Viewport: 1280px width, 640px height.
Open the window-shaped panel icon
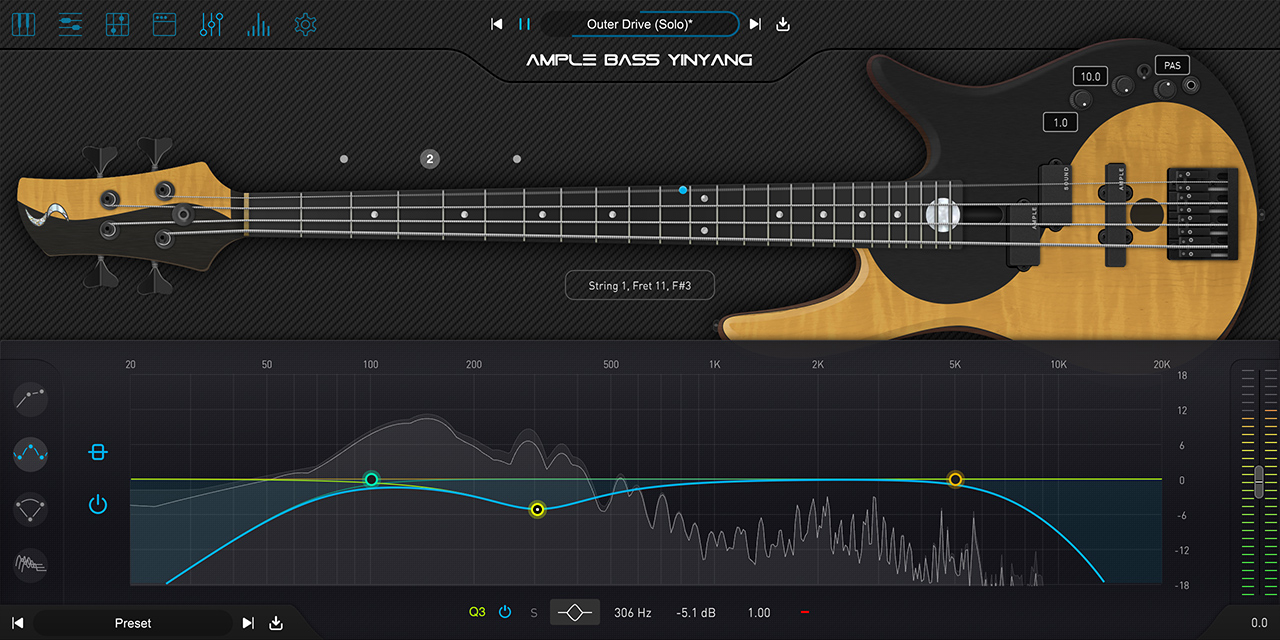click(164, 24)
